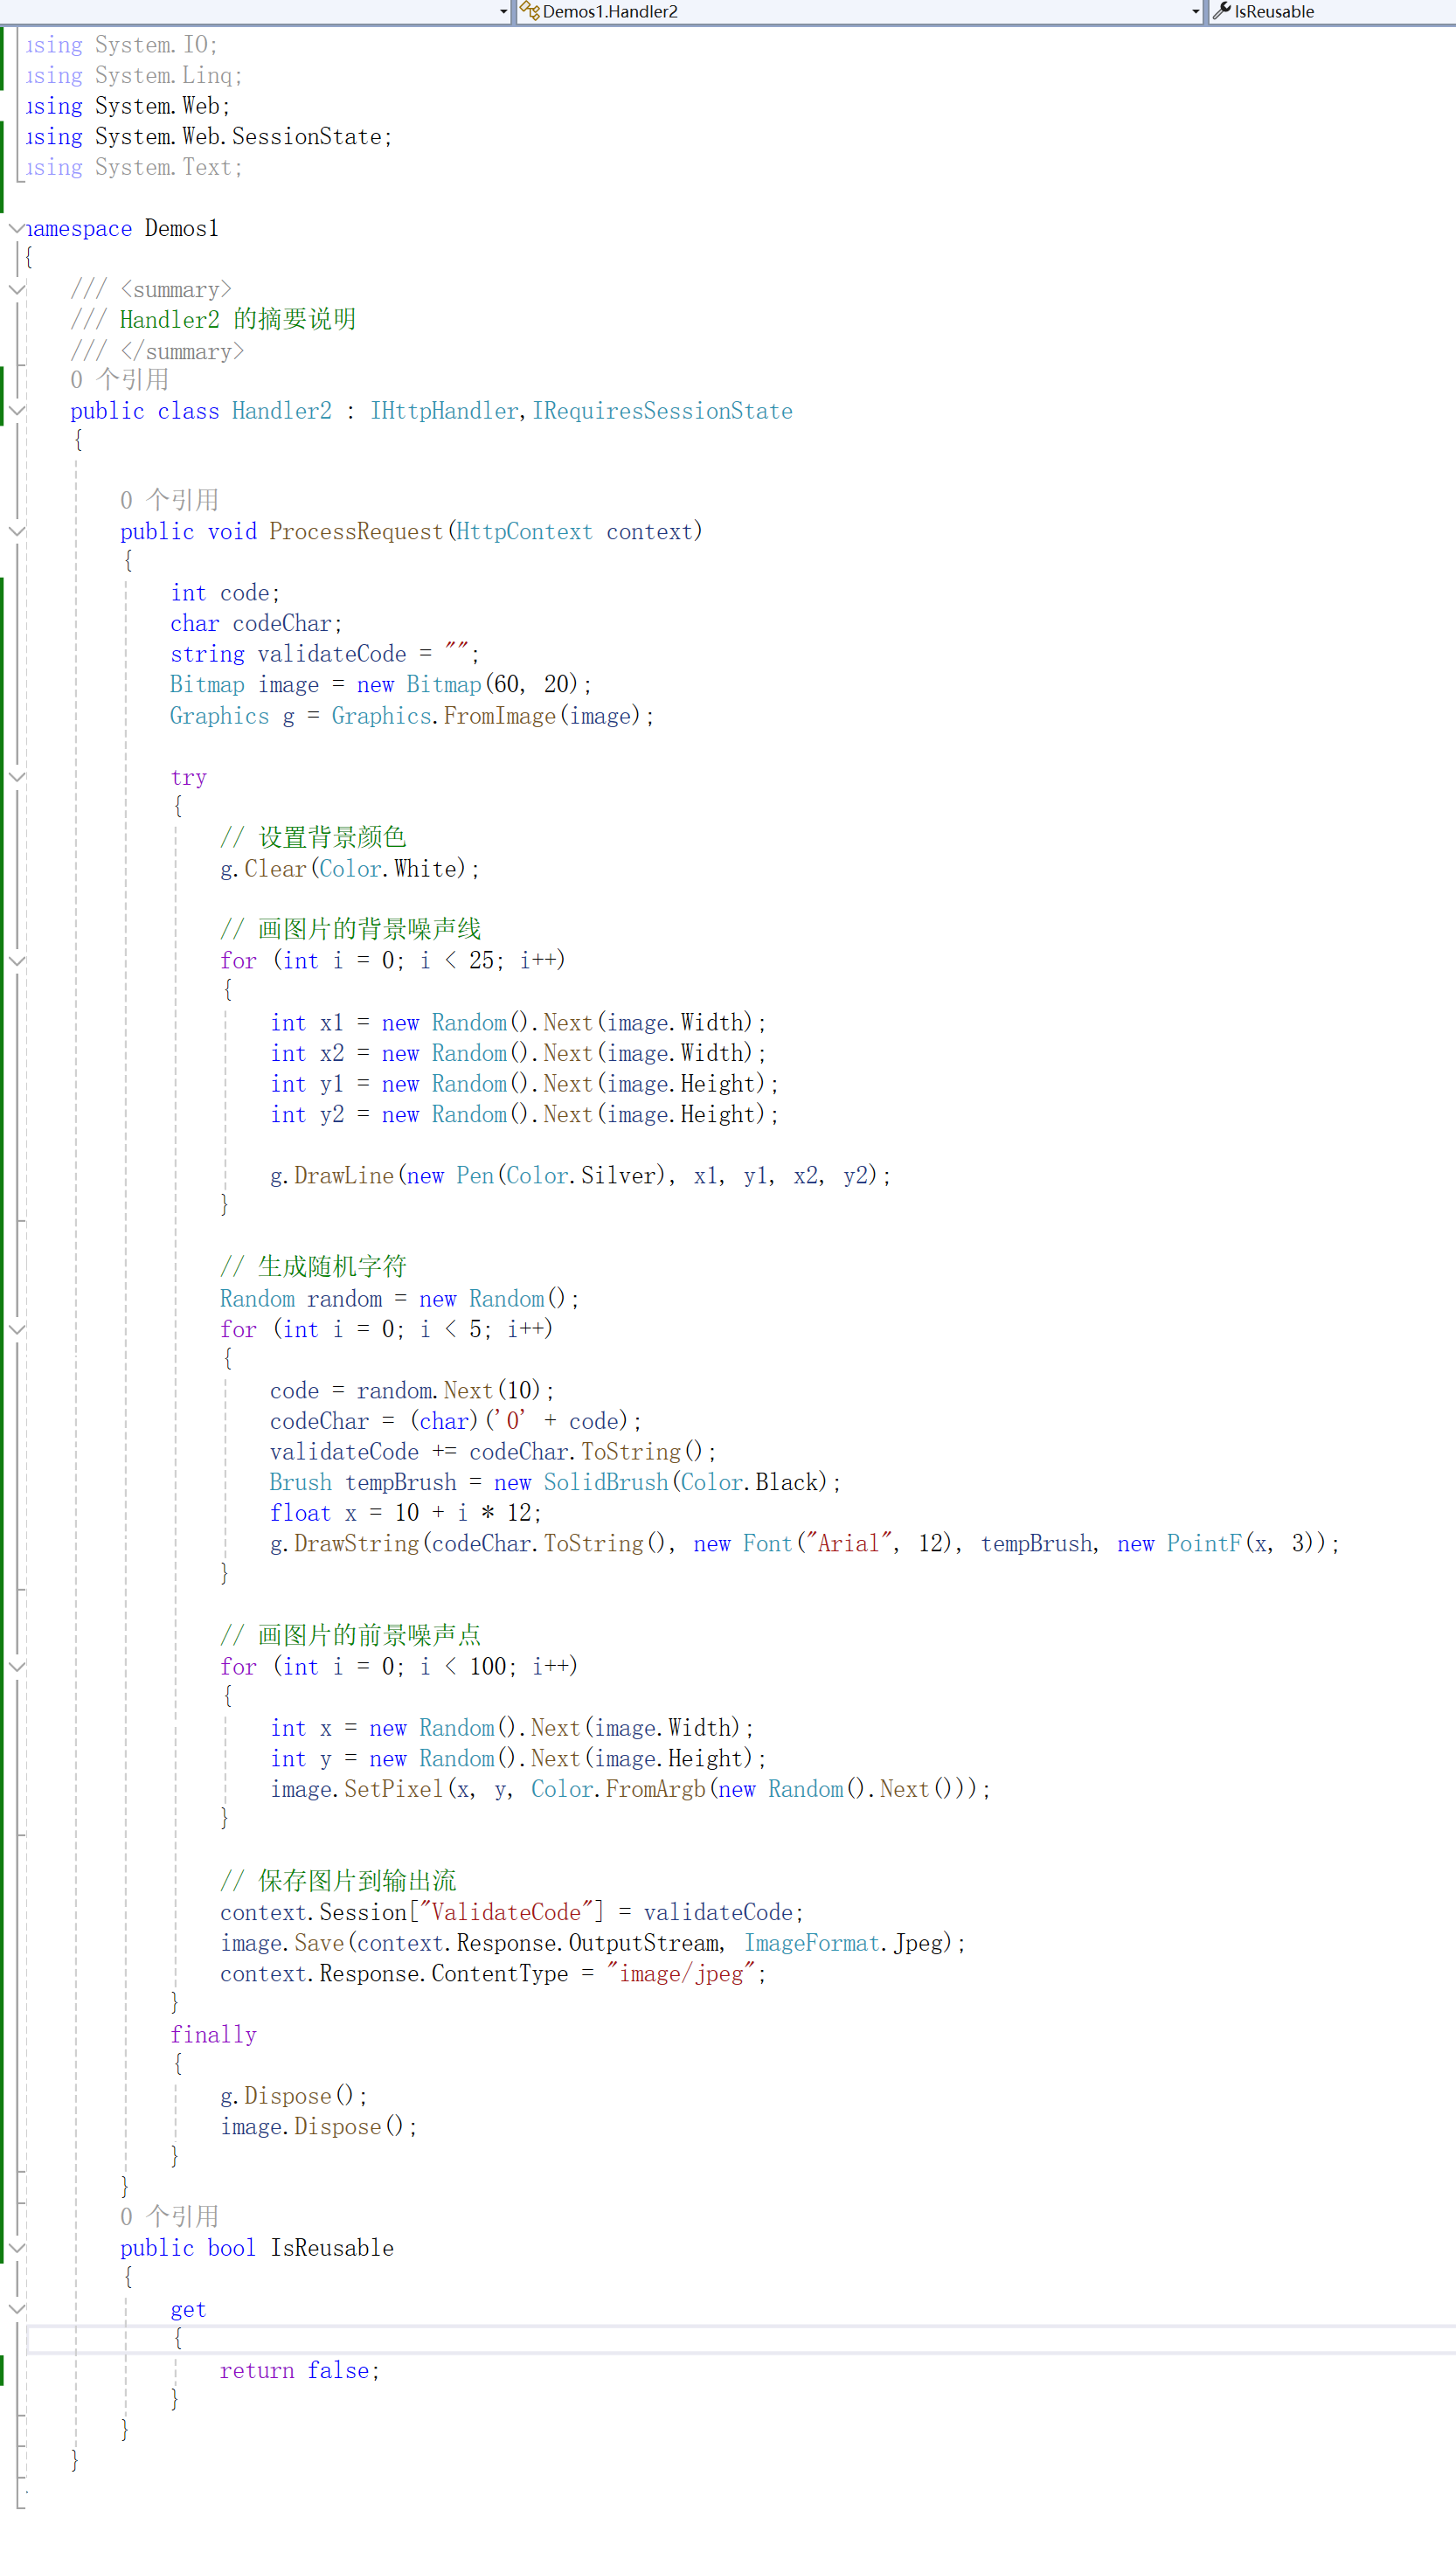Click the 'g.DrawString' statement
Image resolution: width=1456 pixels, height=2552 pixels.
coord(804,1544)
